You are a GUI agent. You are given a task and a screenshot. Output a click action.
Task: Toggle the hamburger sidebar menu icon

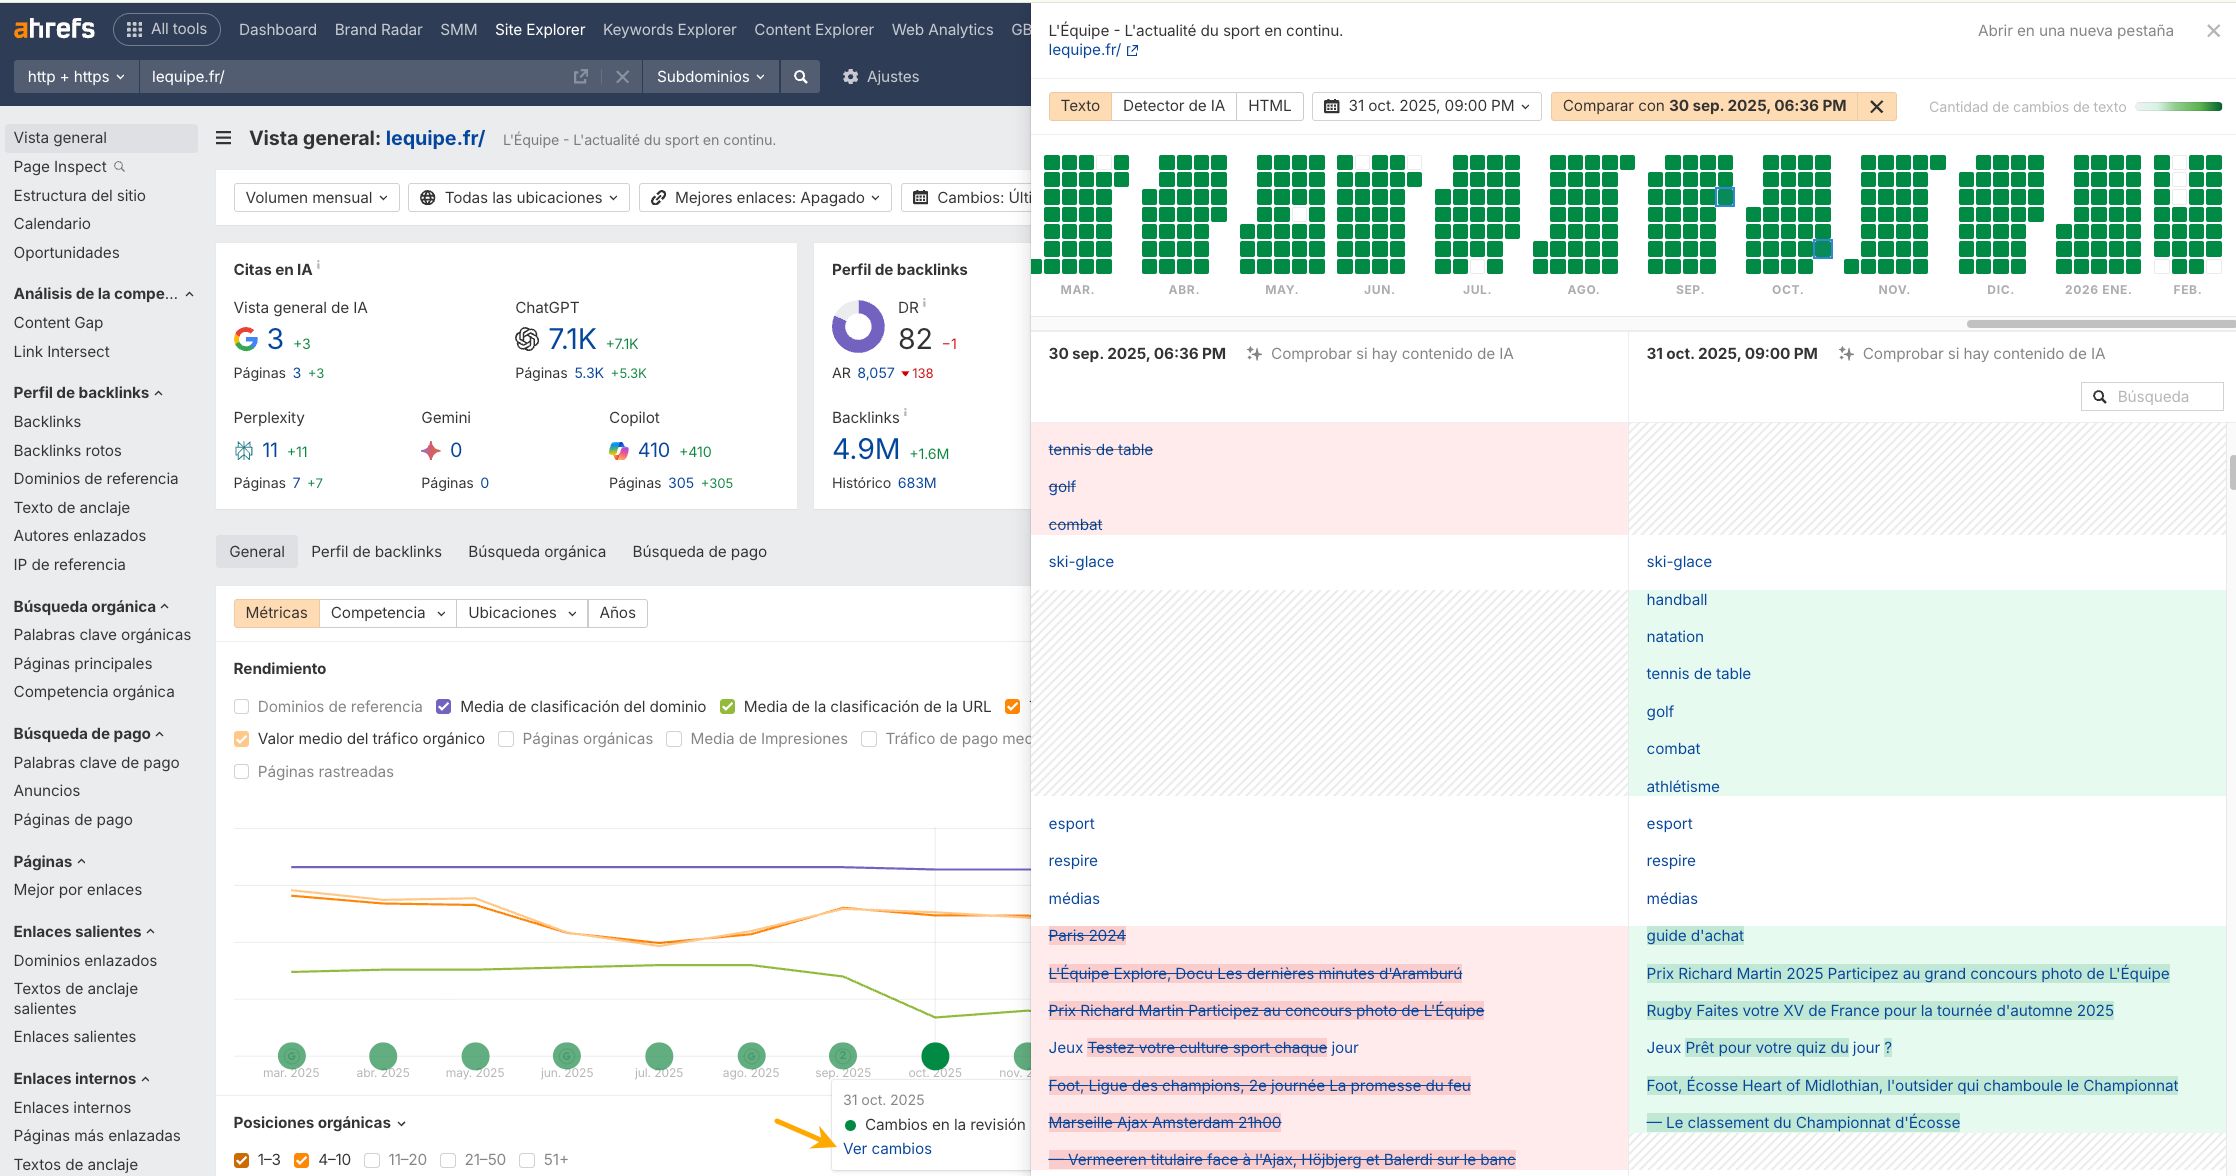[x=224, y=138]
